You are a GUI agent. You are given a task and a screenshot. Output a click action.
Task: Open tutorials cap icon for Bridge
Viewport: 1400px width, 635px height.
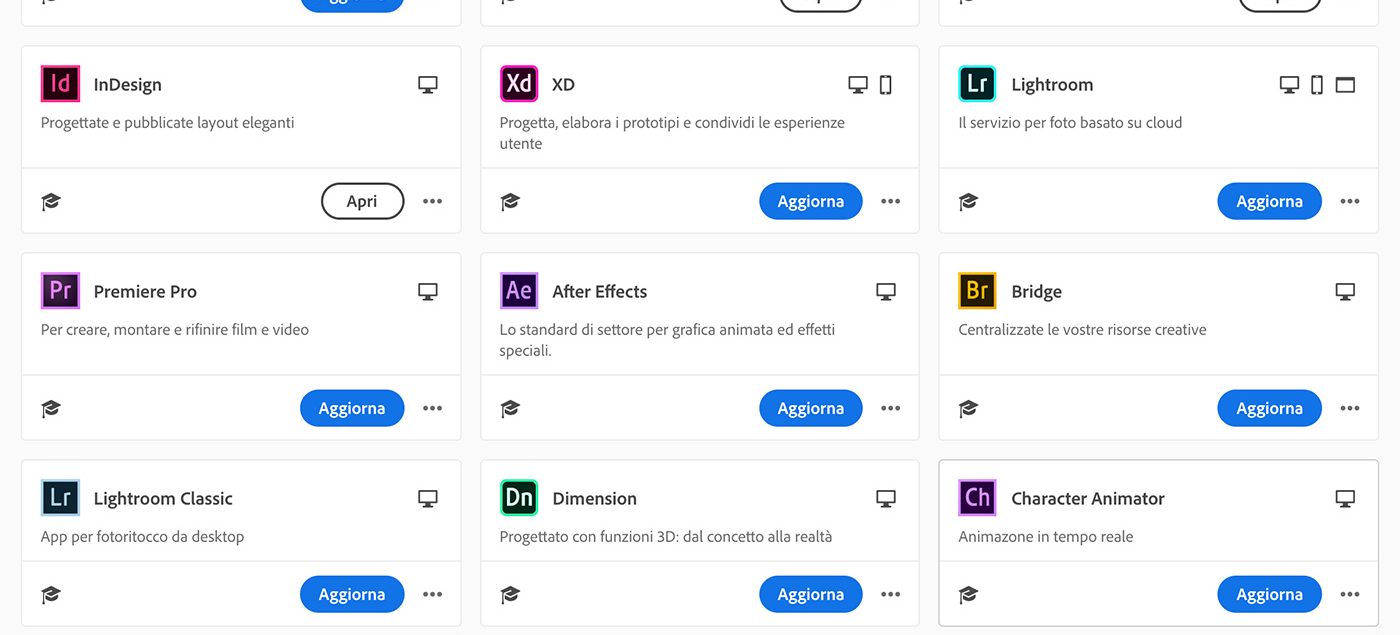(968, 409)
